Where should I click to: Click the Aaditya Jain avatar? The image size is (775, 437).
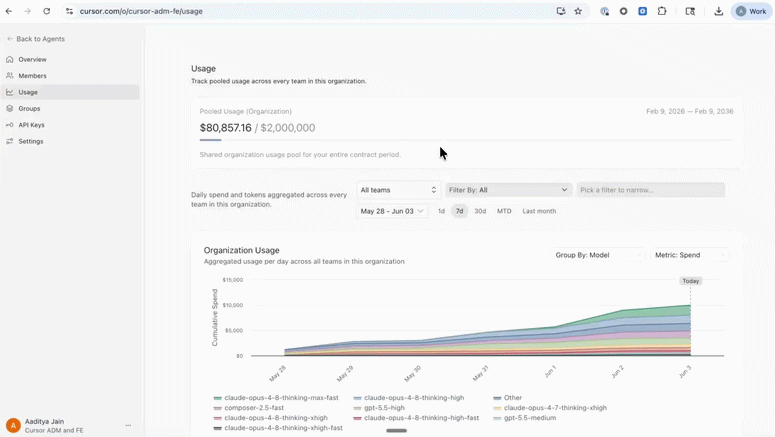point(13,425)
